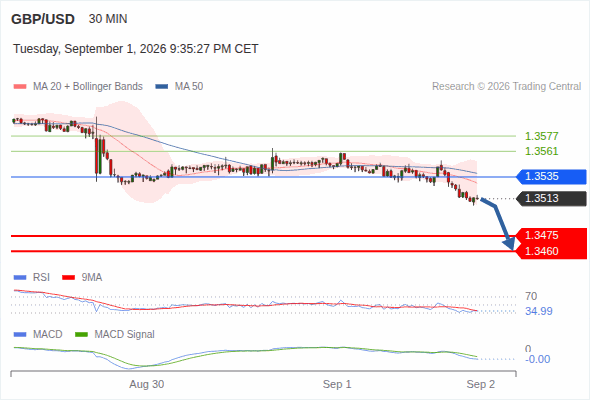The width and height of the screenshot is (590, 400).
Task: Click the 1.3561 resistance level label
Action: click(x=541, y=151)
